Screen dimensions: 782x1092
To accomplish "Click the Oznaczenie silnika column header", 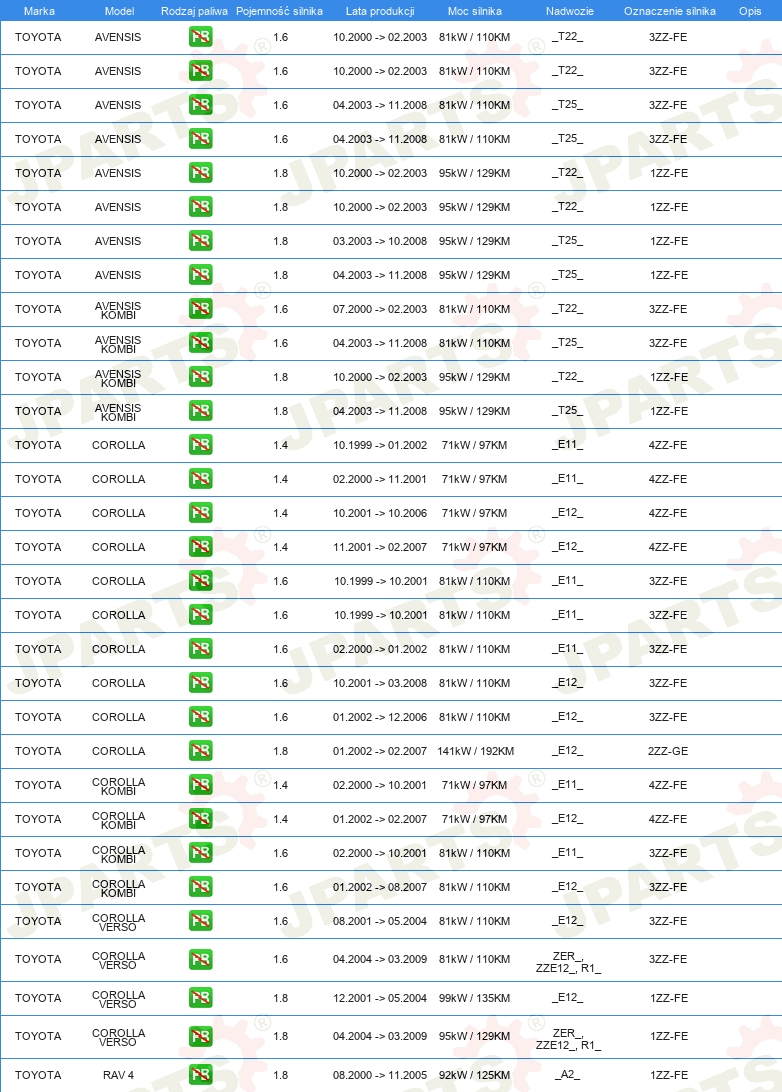I will [x=670, y=11].
